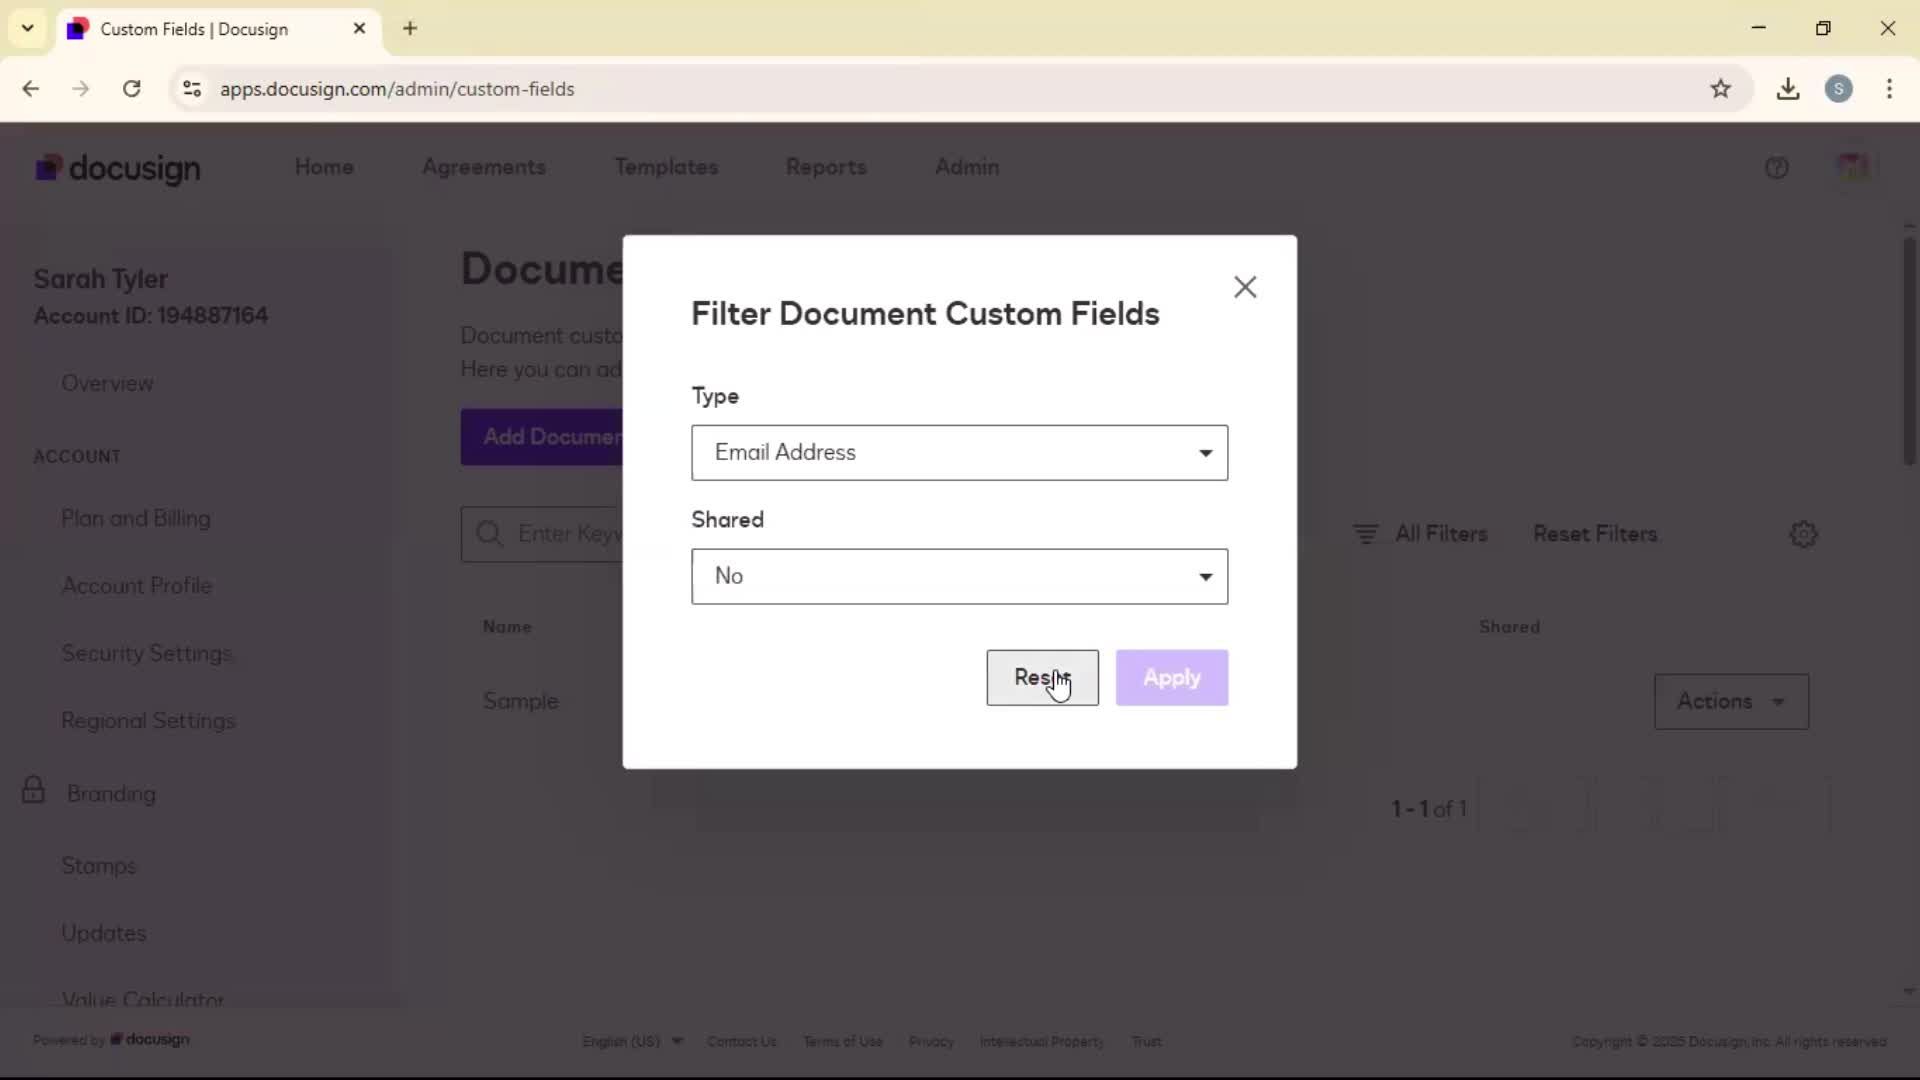Click the Reset button in filter dialog
The width and height of the screenshot is (1920, 1080).
click(x=1042, y=677)
